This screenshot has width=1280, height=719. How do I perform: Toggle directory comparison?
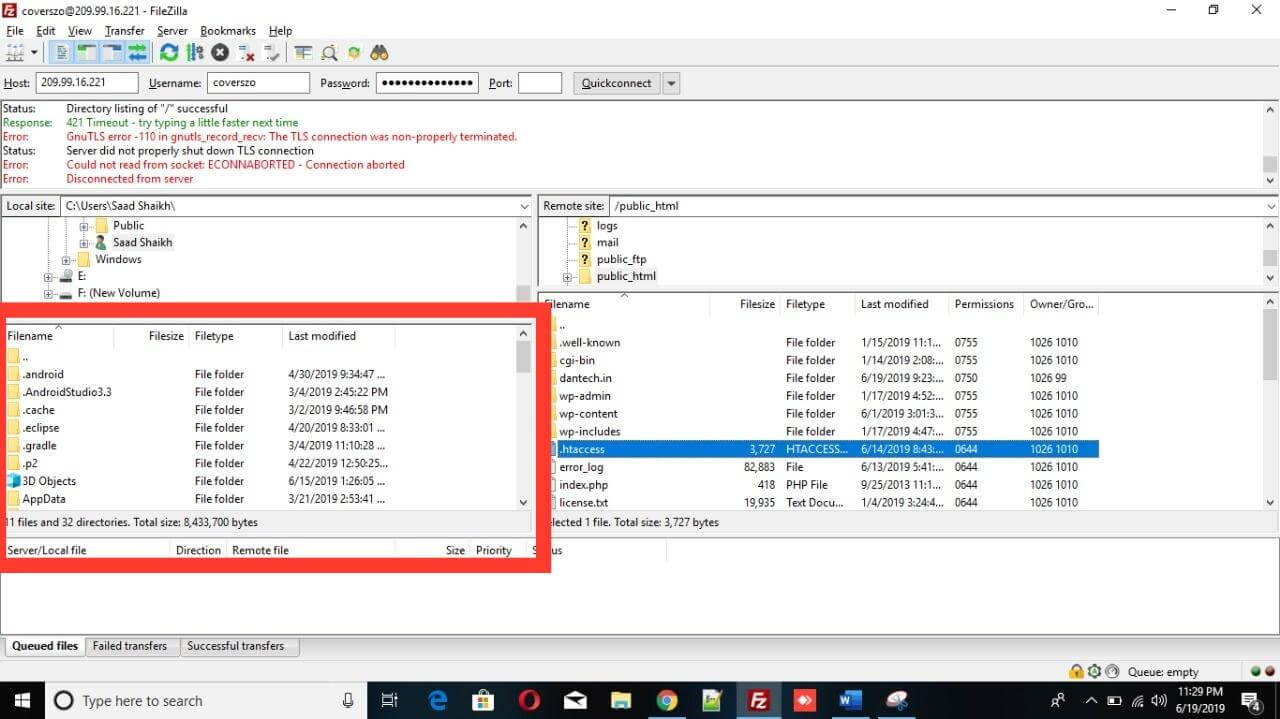[328, 53]
